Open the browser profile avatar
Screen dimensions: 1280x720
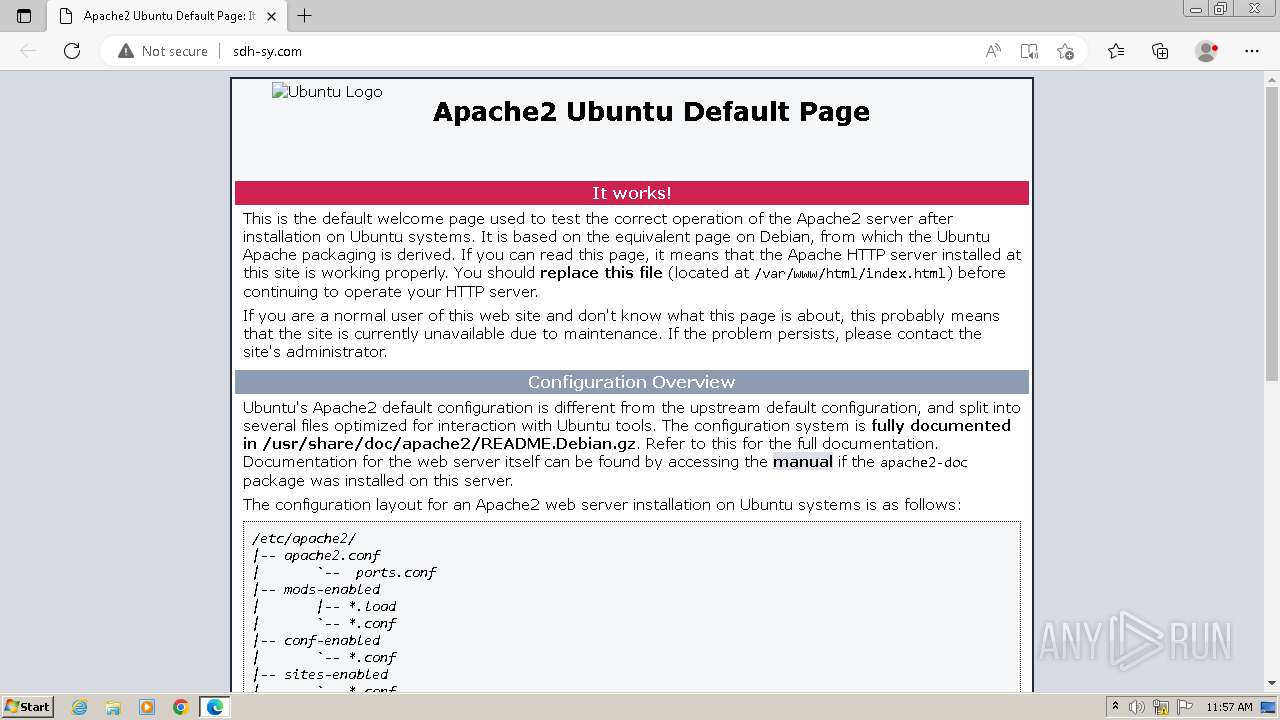pos(1207,51)
